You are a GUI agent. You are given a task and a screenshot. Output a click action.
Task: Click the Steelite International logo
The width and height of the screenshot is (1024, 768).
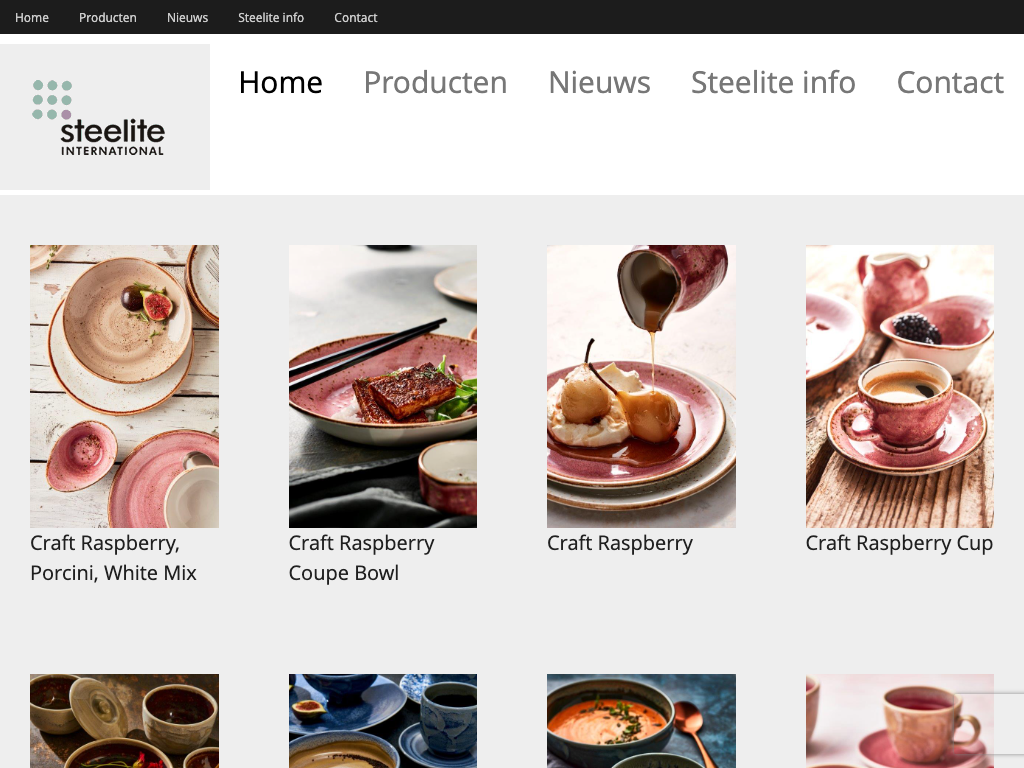[x=104, y=118]
